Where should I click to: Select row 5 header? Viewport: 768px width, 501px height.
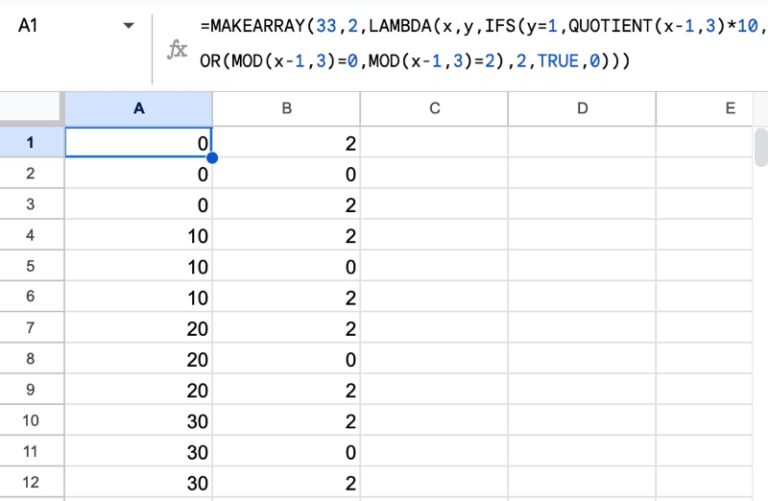coord(30,266)
